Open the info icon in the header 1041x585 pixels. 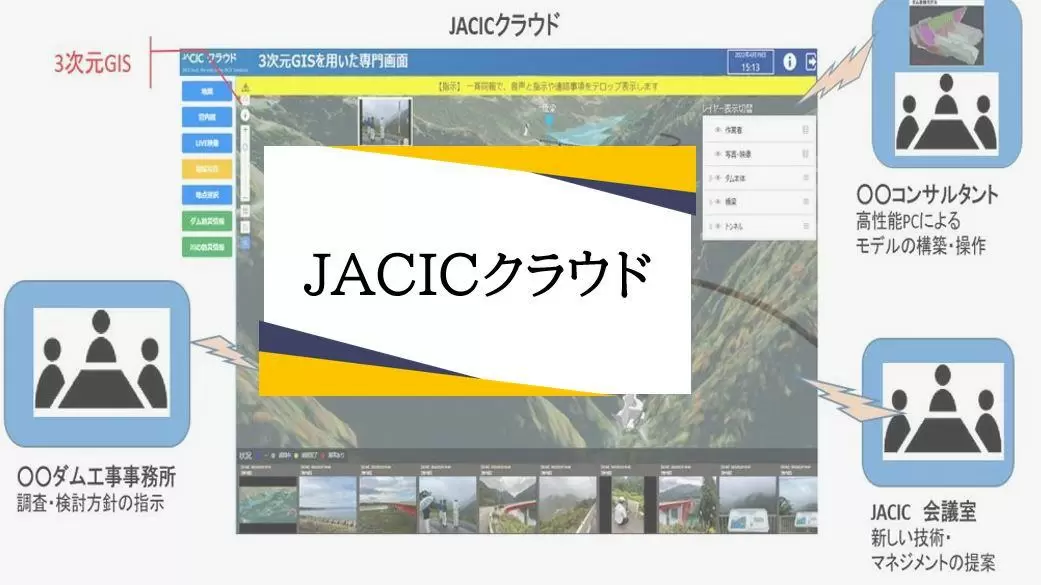789,62
